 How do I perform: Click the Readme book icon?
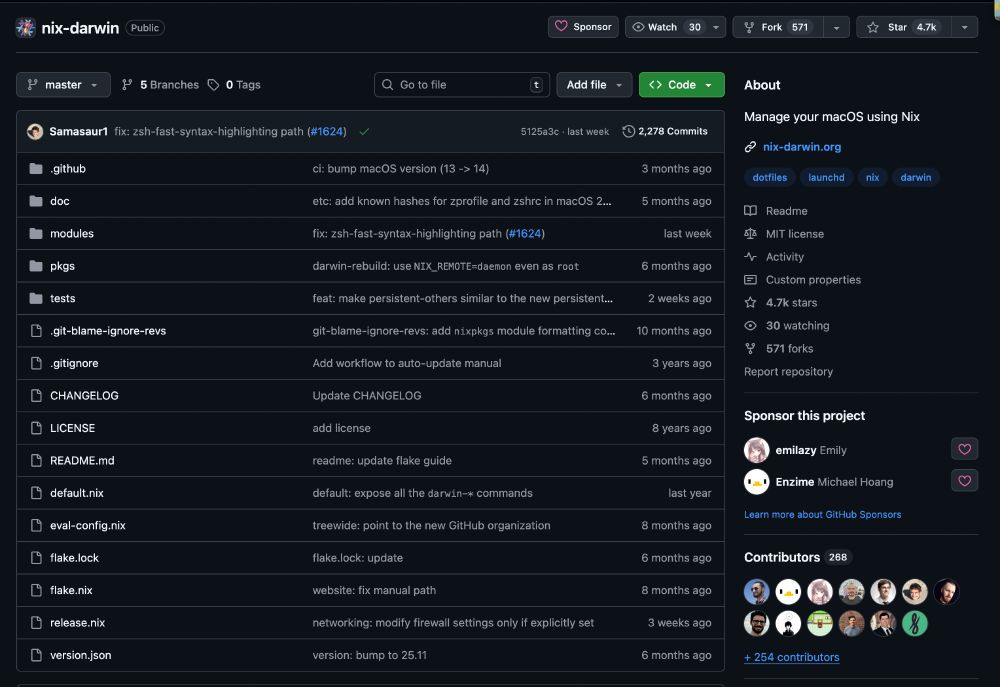point(751,211)
